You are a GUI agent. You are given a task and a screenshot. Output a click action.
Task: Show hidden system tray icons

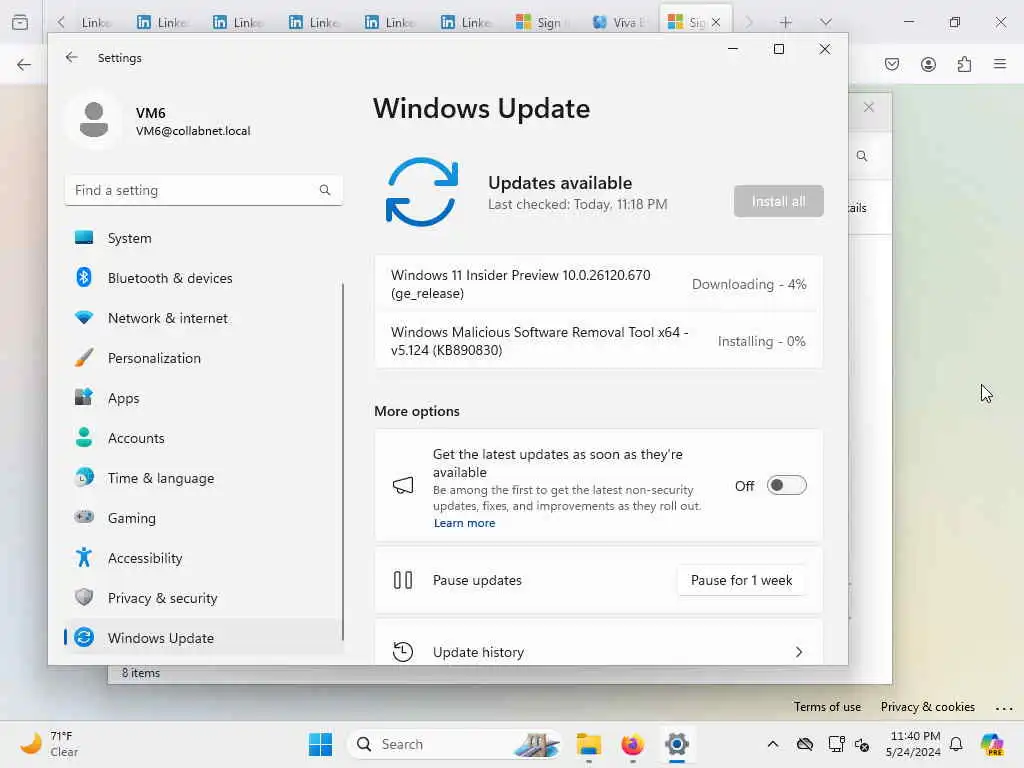pos(773,744)
